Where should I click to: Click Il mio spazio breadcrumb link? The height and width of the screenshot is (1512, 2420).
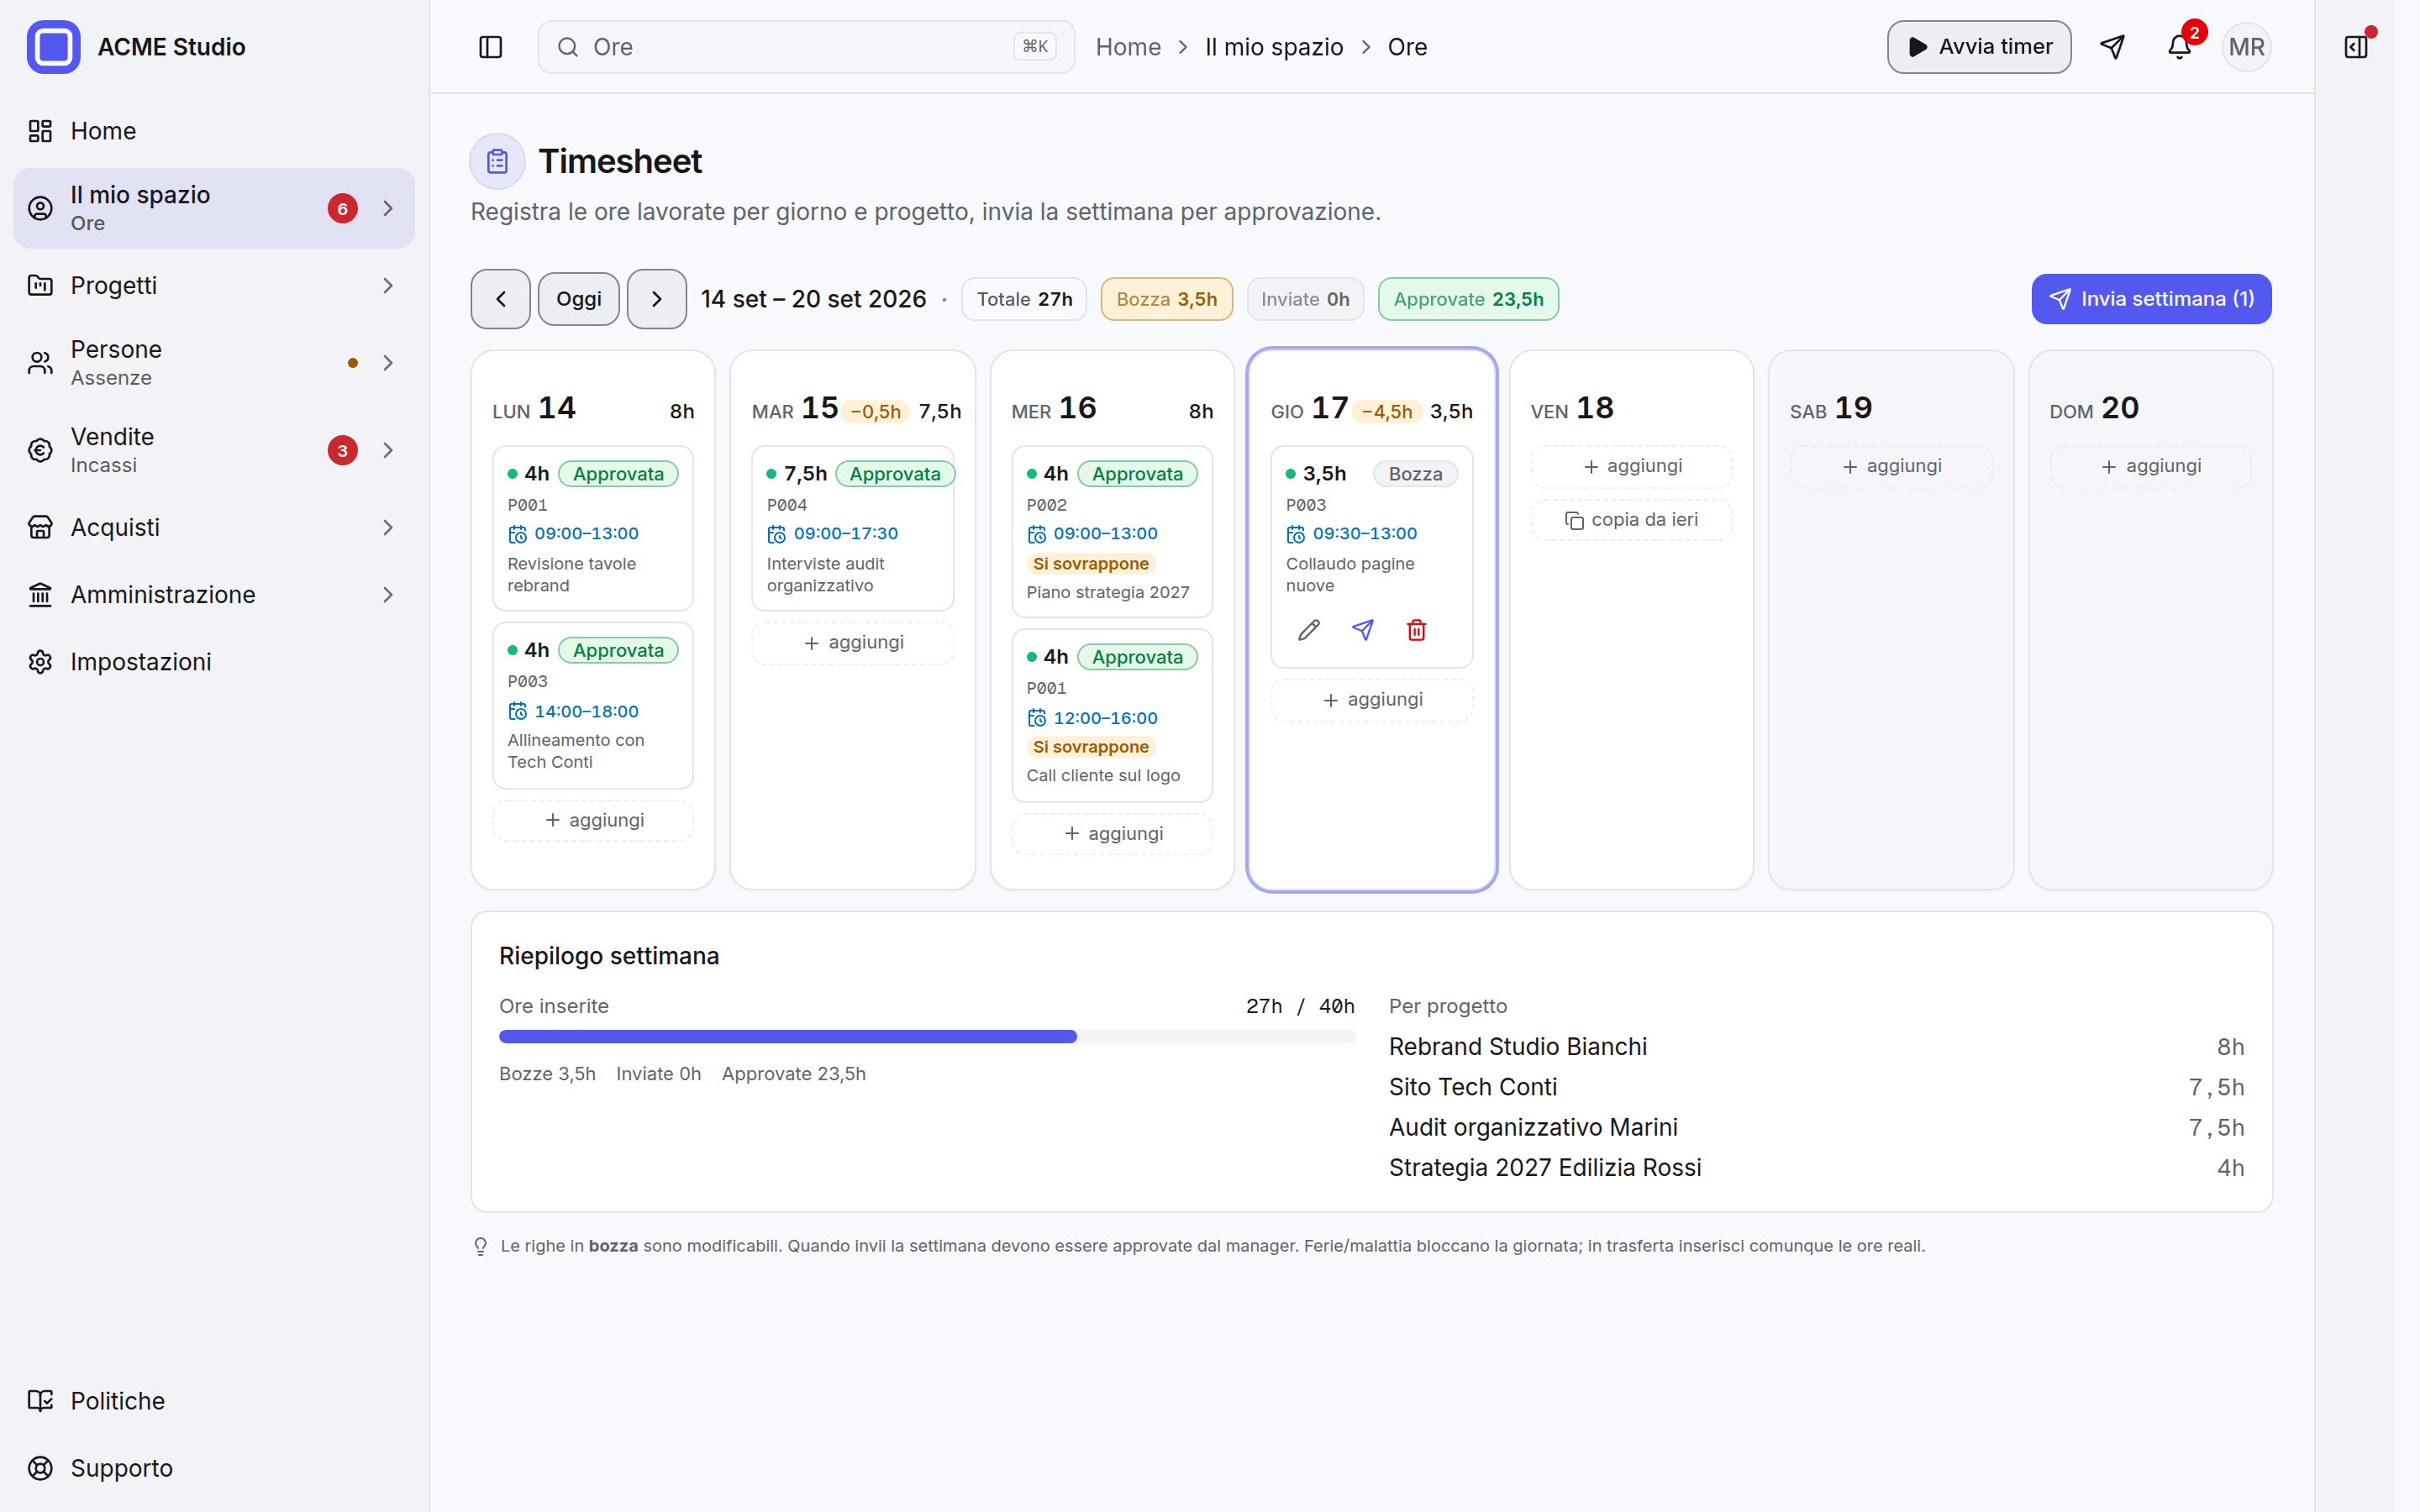[1273, 47]
